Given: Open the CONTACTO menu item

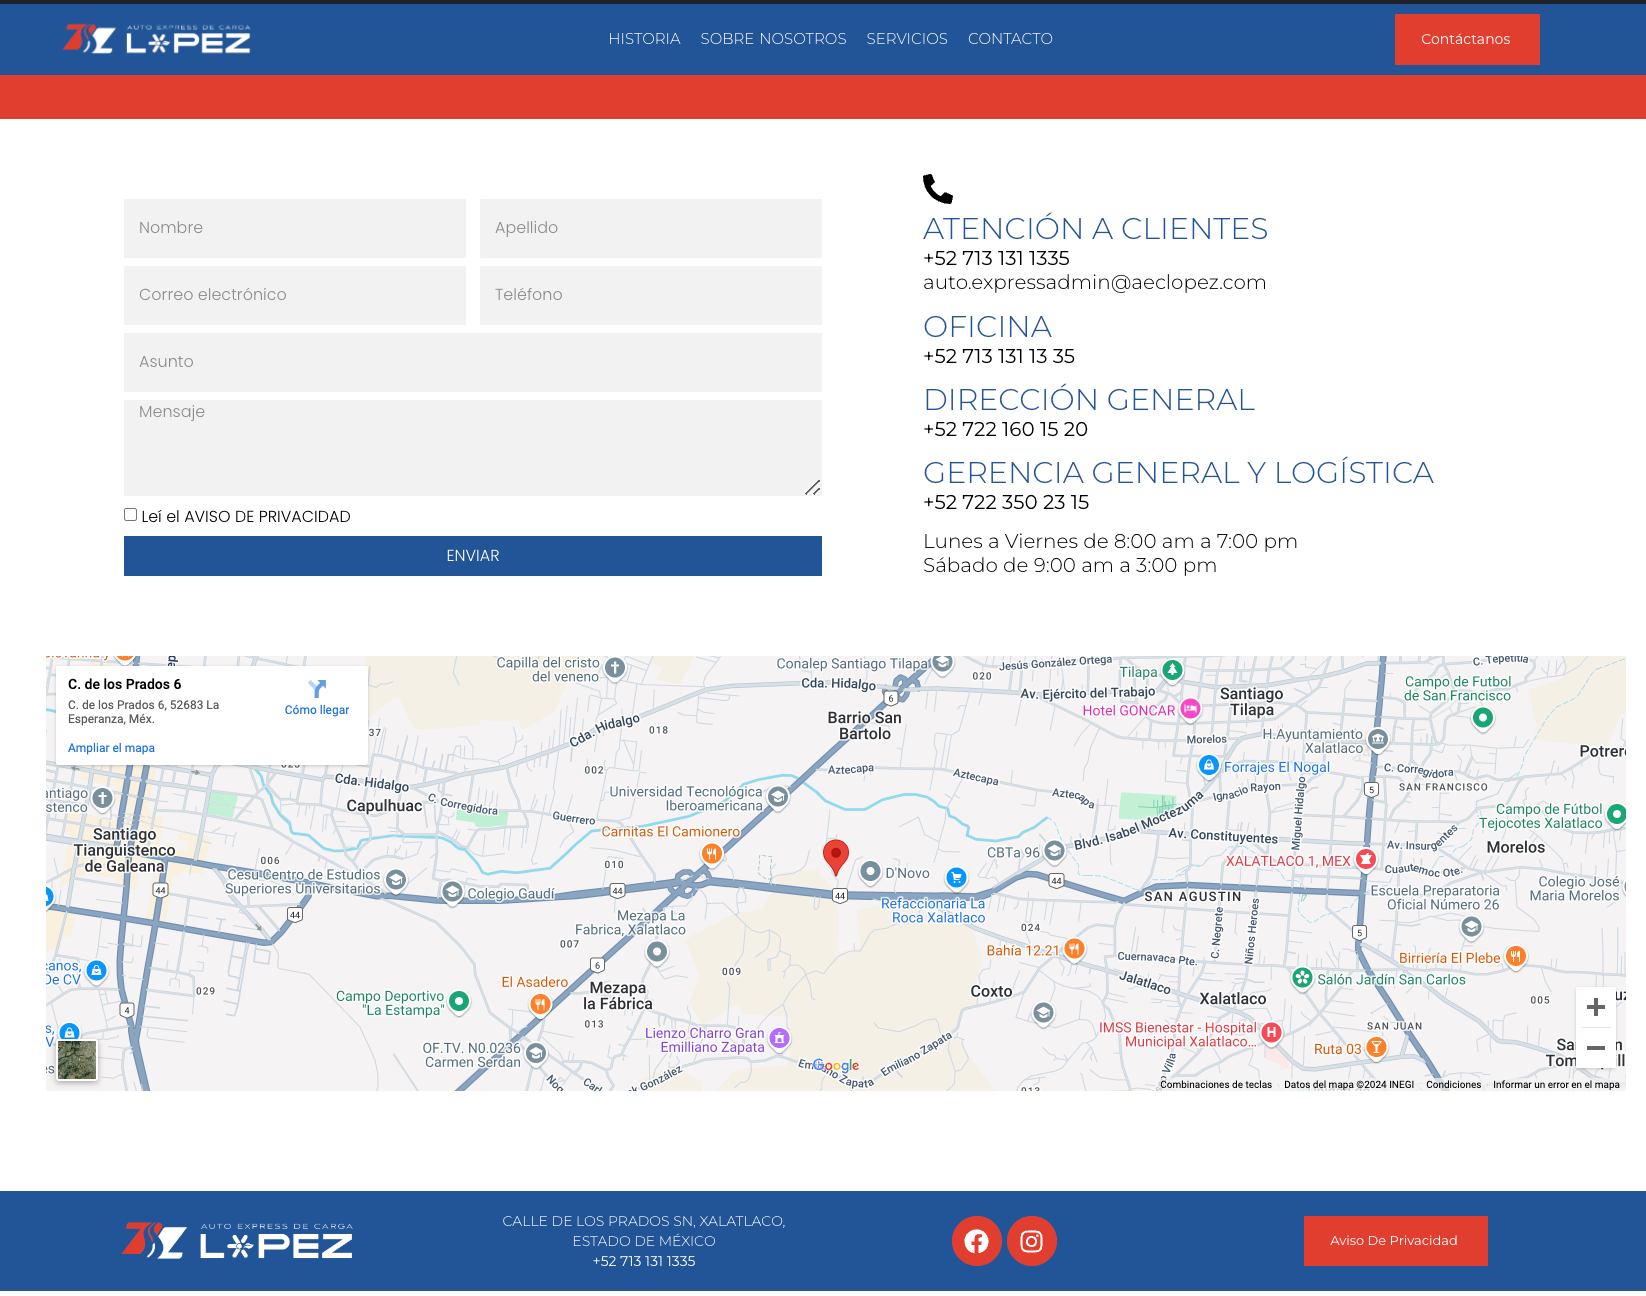Looking at the screenshot, I should (1010, 39).
